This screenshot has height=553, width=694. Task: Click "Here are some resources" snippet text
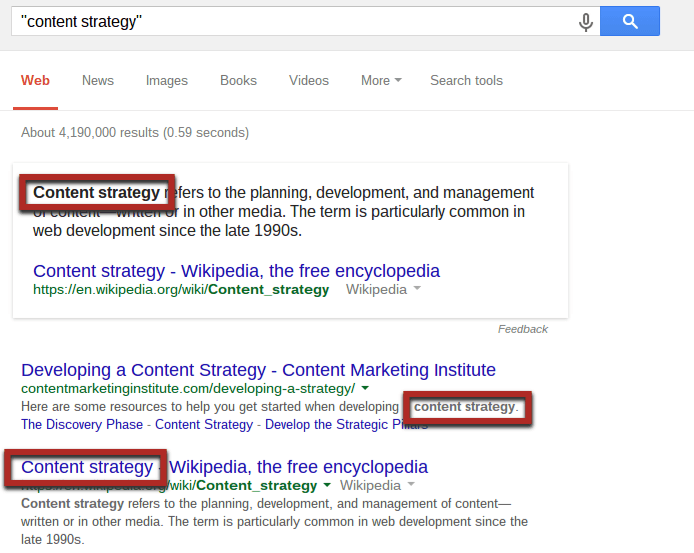click(x=270, y=406)
